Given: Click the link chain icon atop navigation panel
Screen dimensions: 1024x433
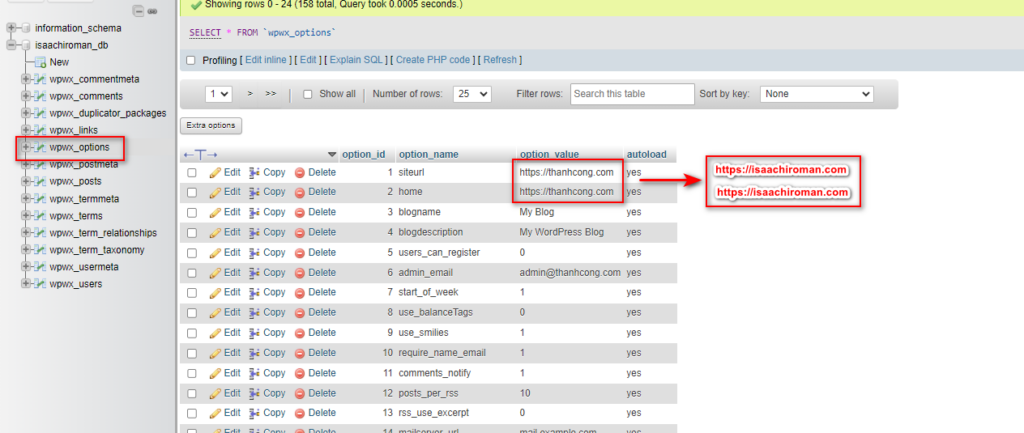Looking at the screenshot, I should [x=153, y=11].
